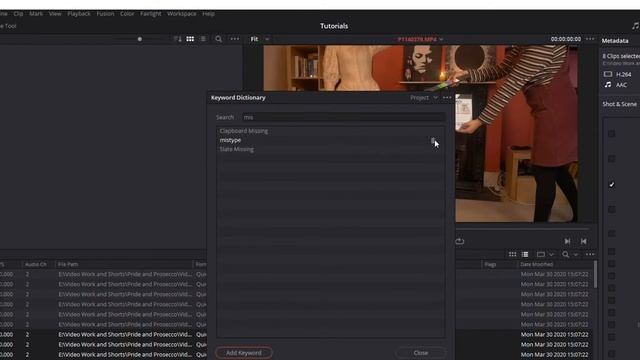
Task: Click the H.264 video codec icon
Action: [x=608, y=74]
